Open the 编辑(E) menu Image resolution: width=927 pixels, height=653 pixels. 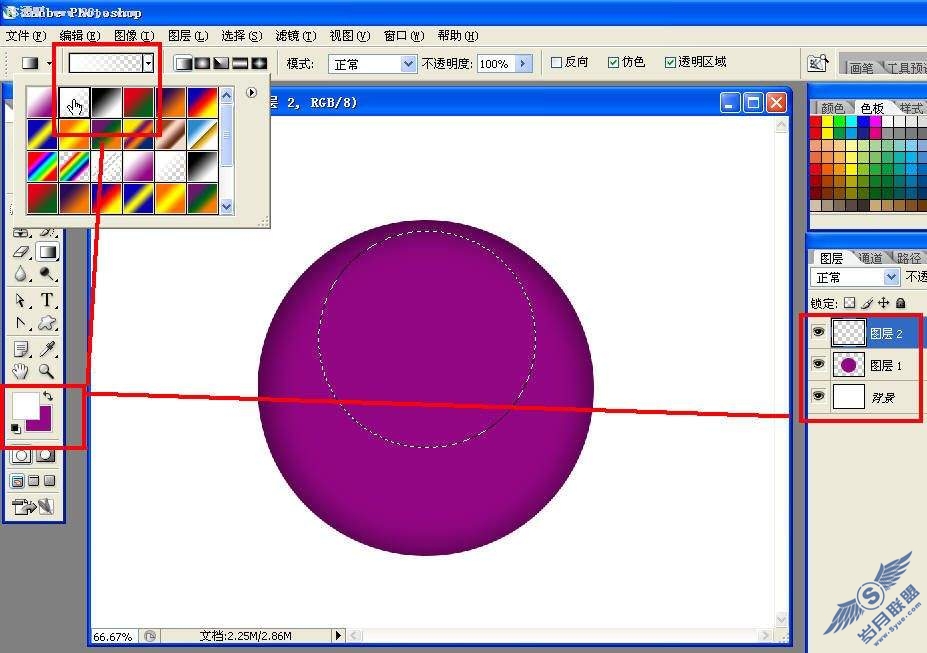(80, 36)
